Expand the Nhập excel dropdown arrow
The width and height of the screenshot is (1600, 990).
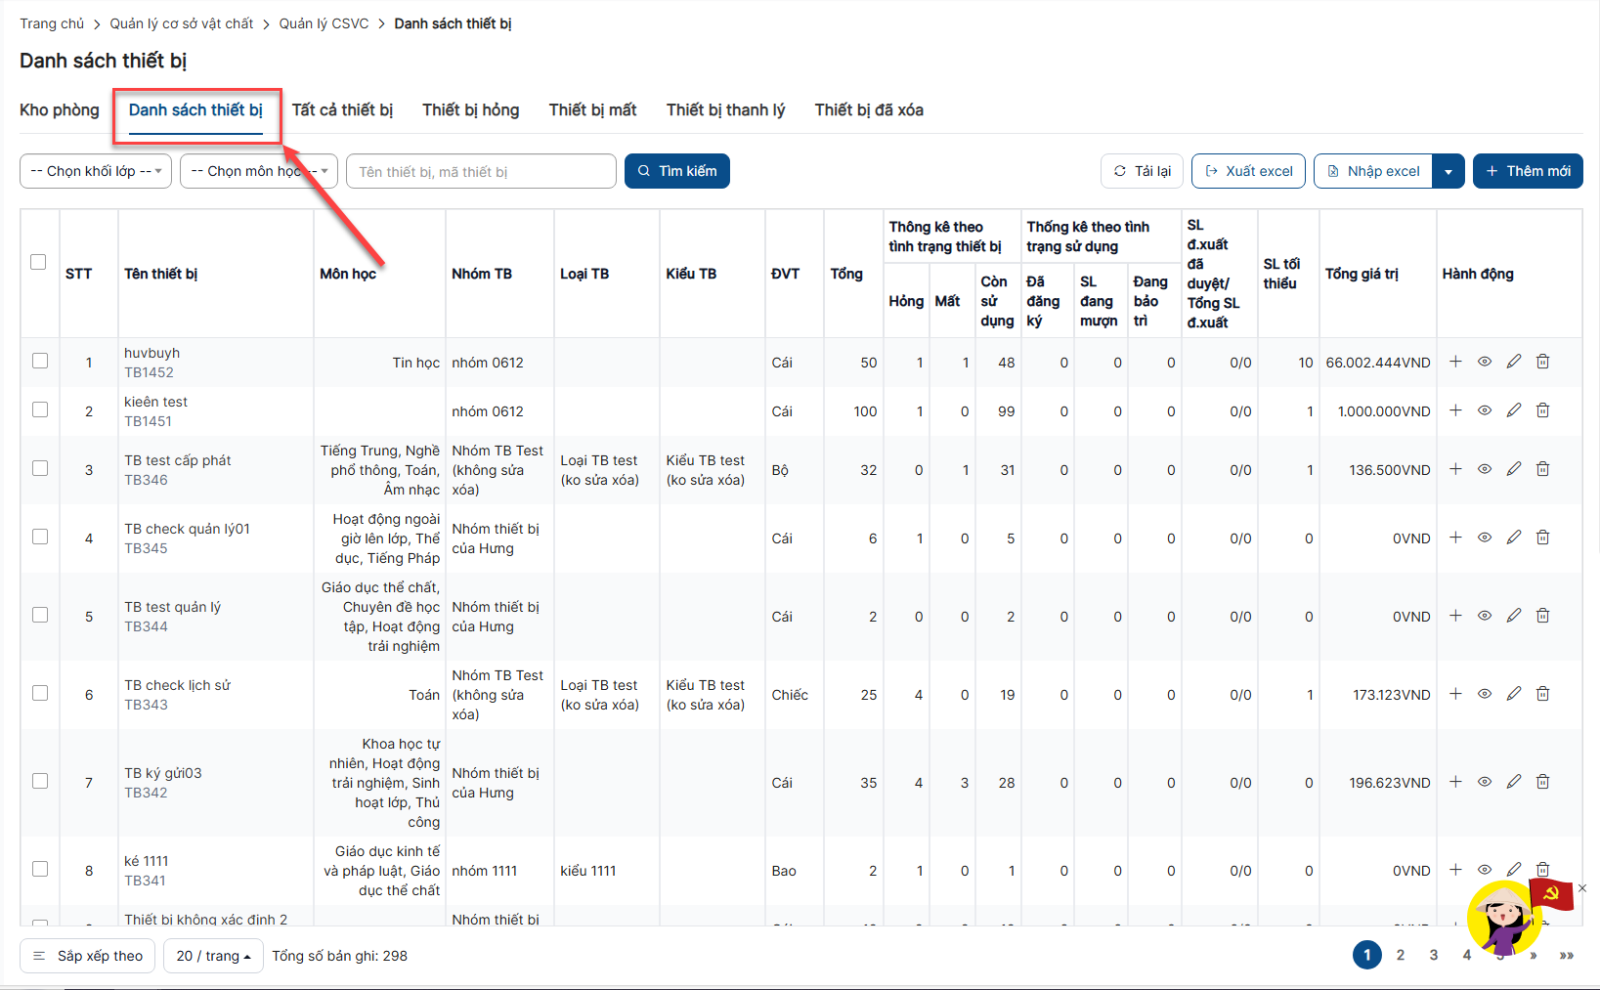(1448, 171)
